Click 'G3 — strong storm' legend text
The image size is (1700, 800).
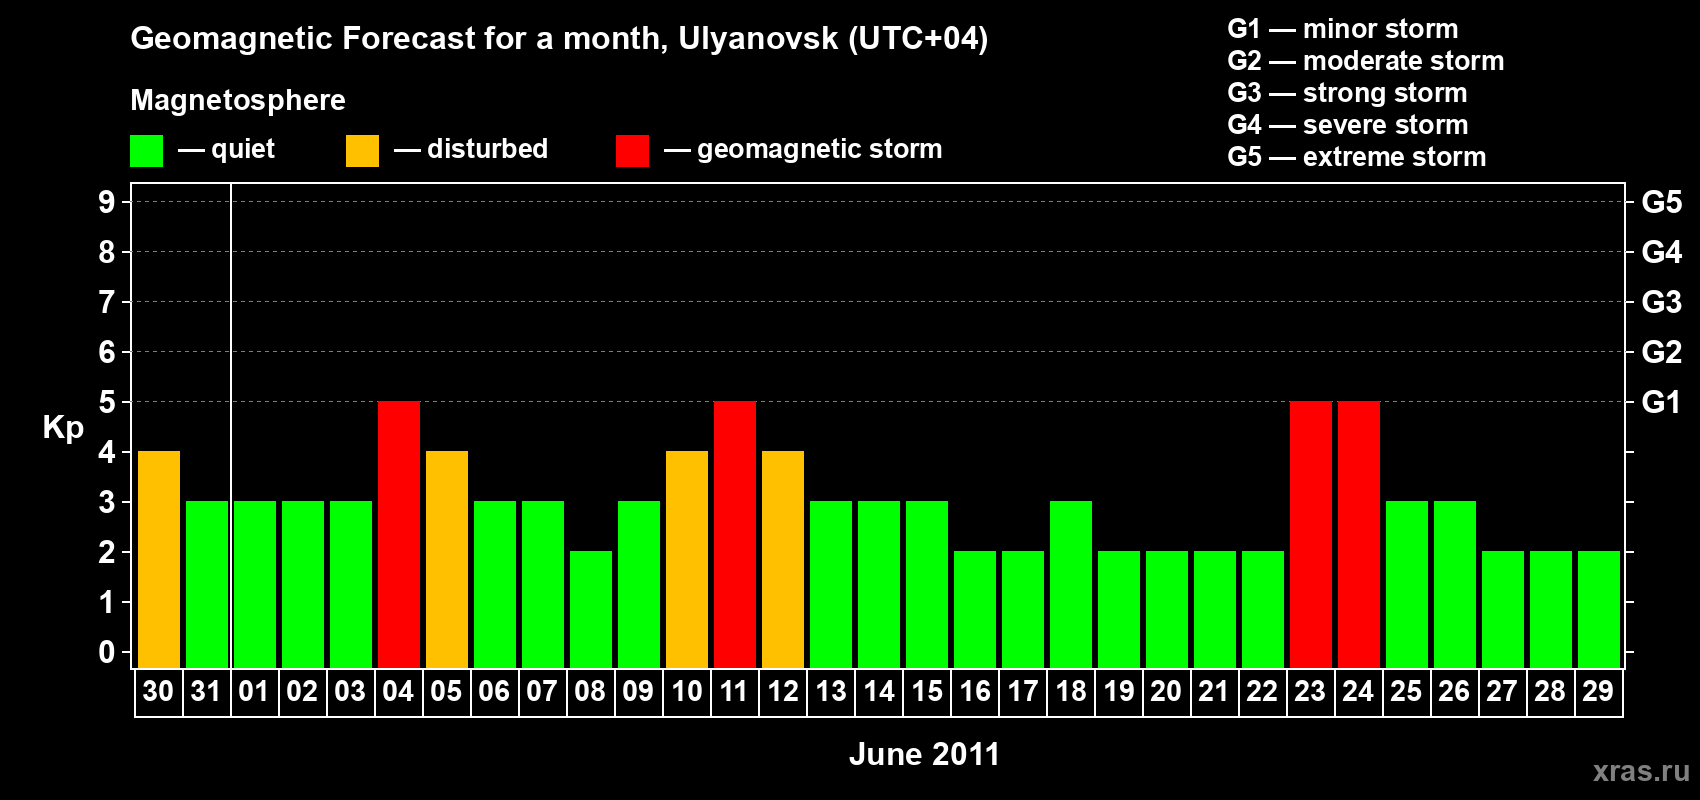(x=1347, y=93)
